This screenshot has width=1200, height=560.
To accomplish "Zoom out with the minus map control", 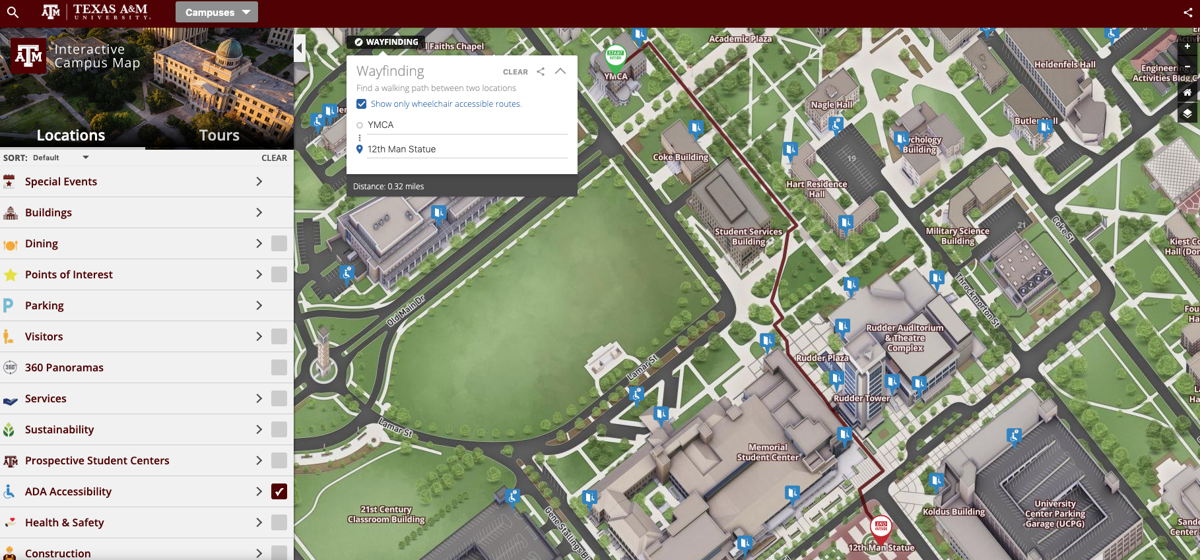I will (1187, 68).
